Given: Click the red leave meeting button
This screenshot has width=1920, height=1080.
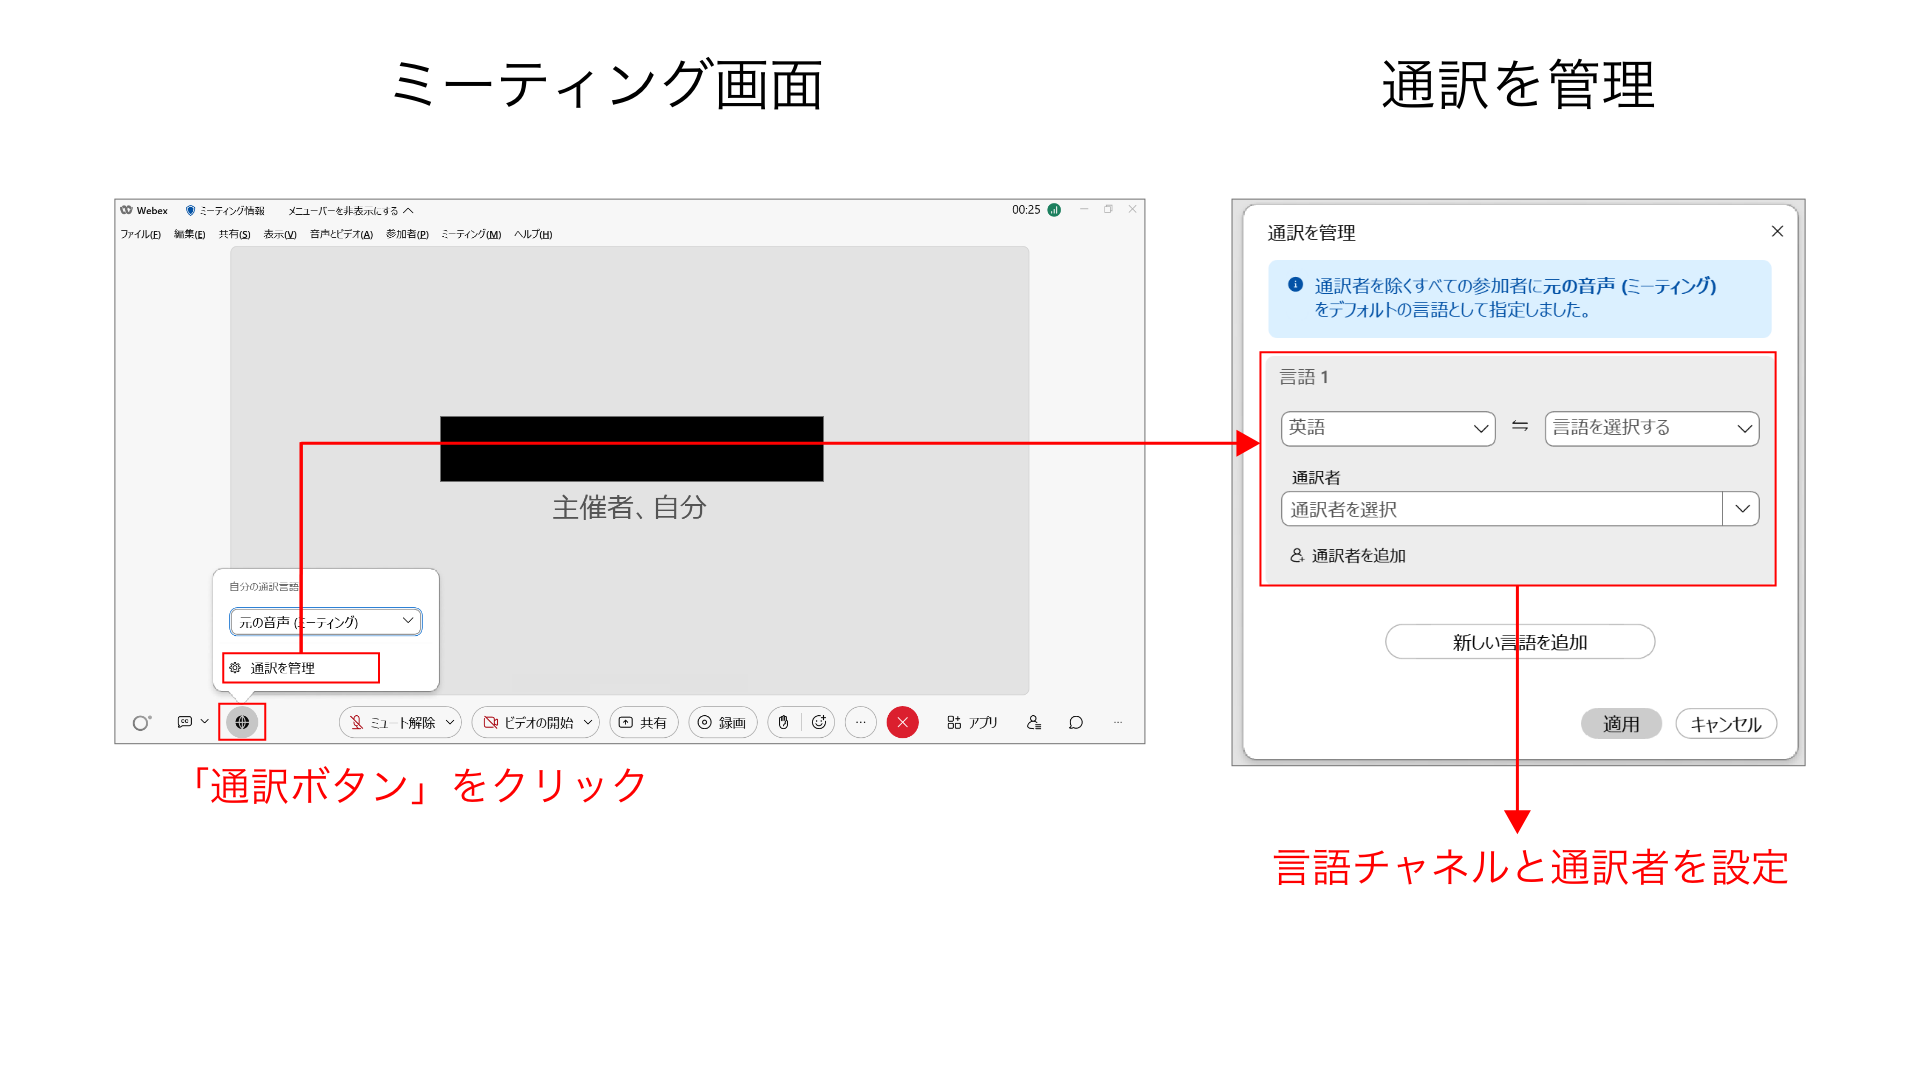Looking at the screenshot, I should click(x=902, y=722).
